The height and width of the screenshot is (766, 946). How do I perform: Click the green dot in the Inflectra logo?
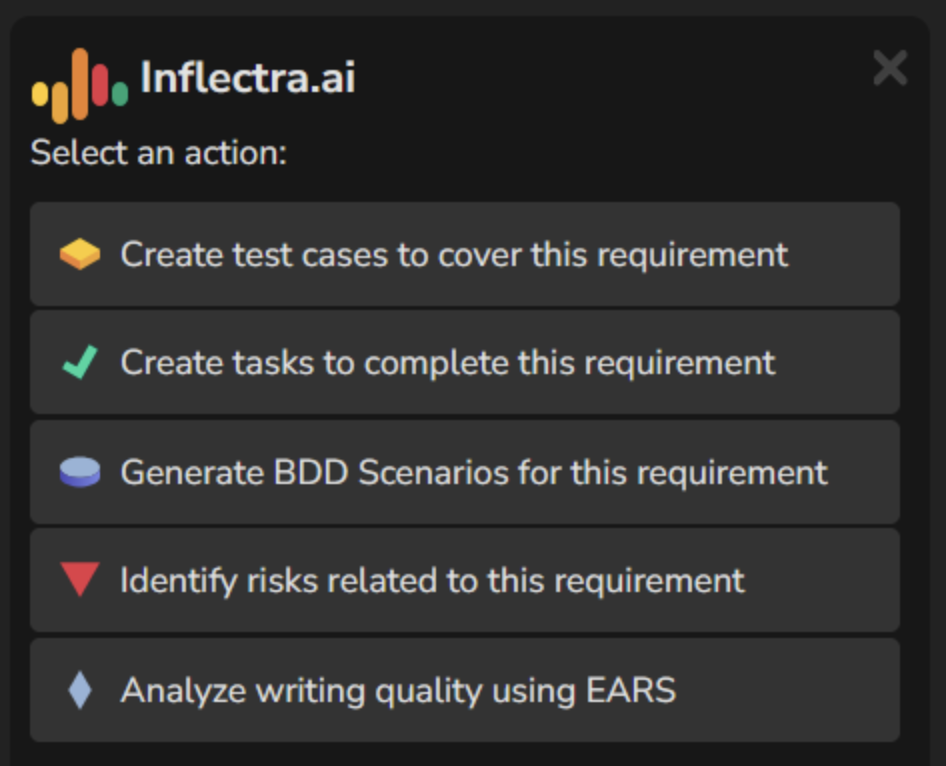click(x=120, y=94)
